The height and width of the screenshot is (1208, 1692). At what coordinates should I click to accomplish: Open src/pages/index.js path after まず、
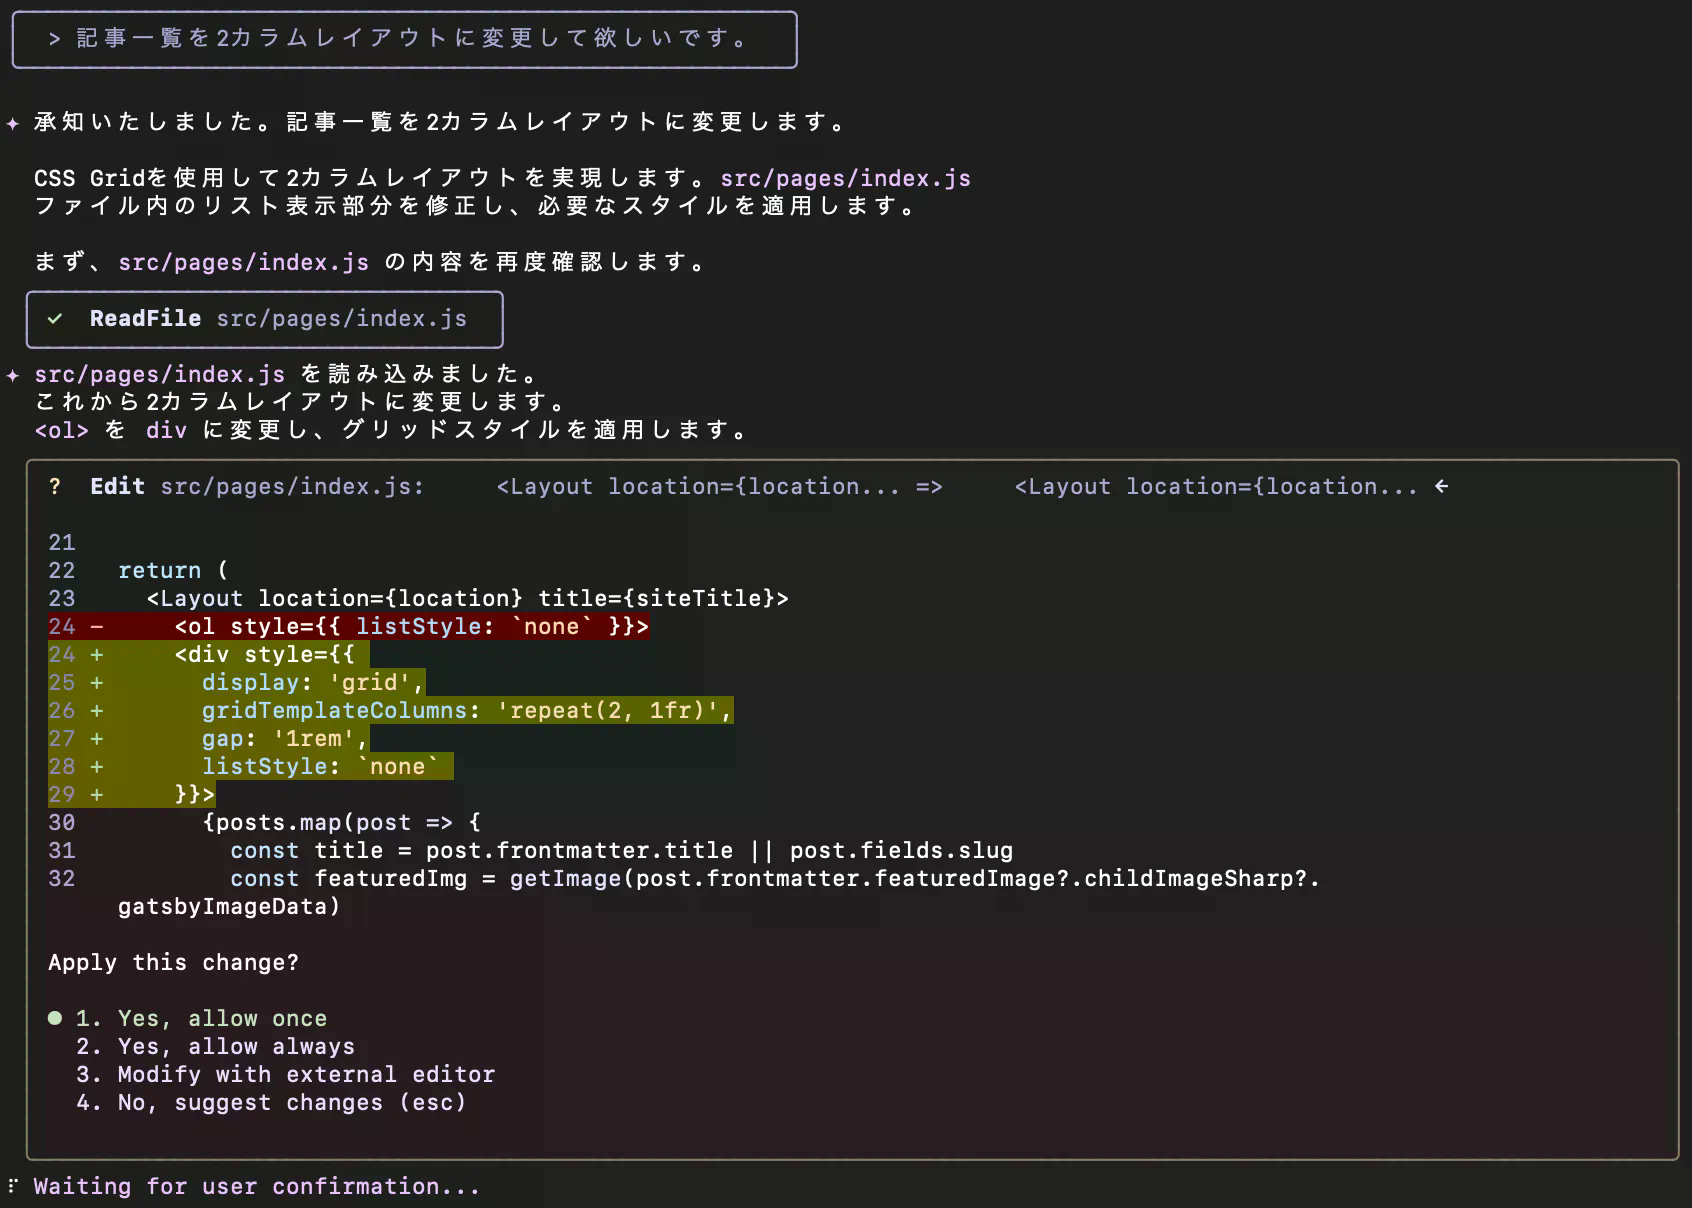pos(243,262)
